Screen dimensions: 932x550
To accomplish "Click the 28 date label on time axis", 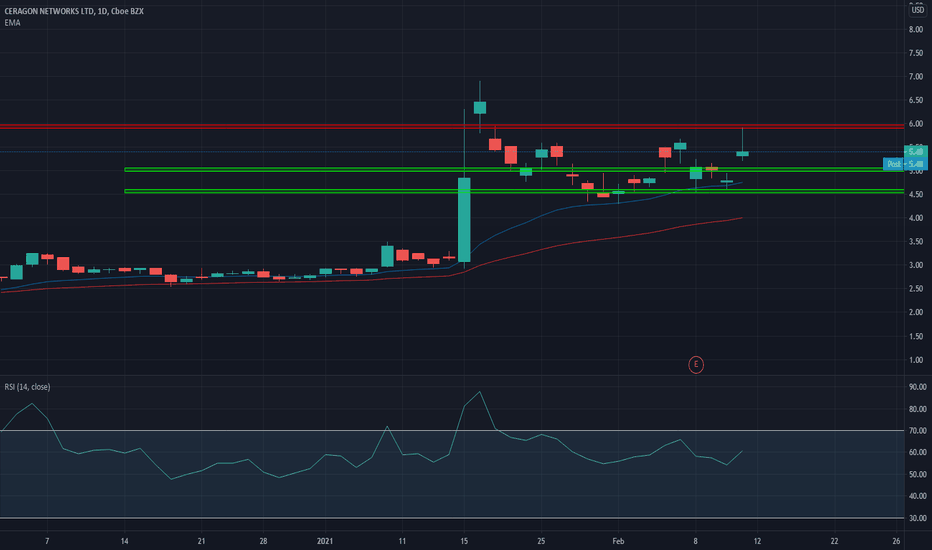I will [263, 541].
